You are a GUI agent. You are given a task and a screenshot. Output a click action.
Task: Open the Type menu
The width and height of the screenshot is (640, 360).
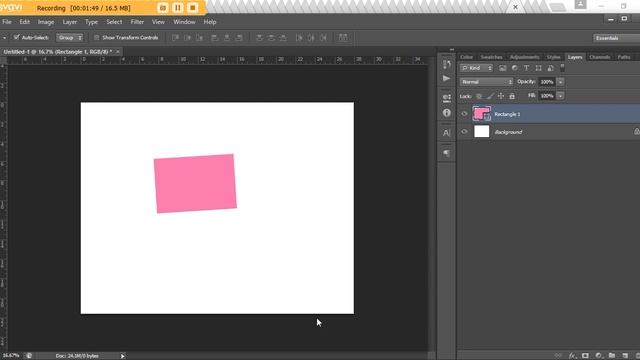(x=91, y=22)
